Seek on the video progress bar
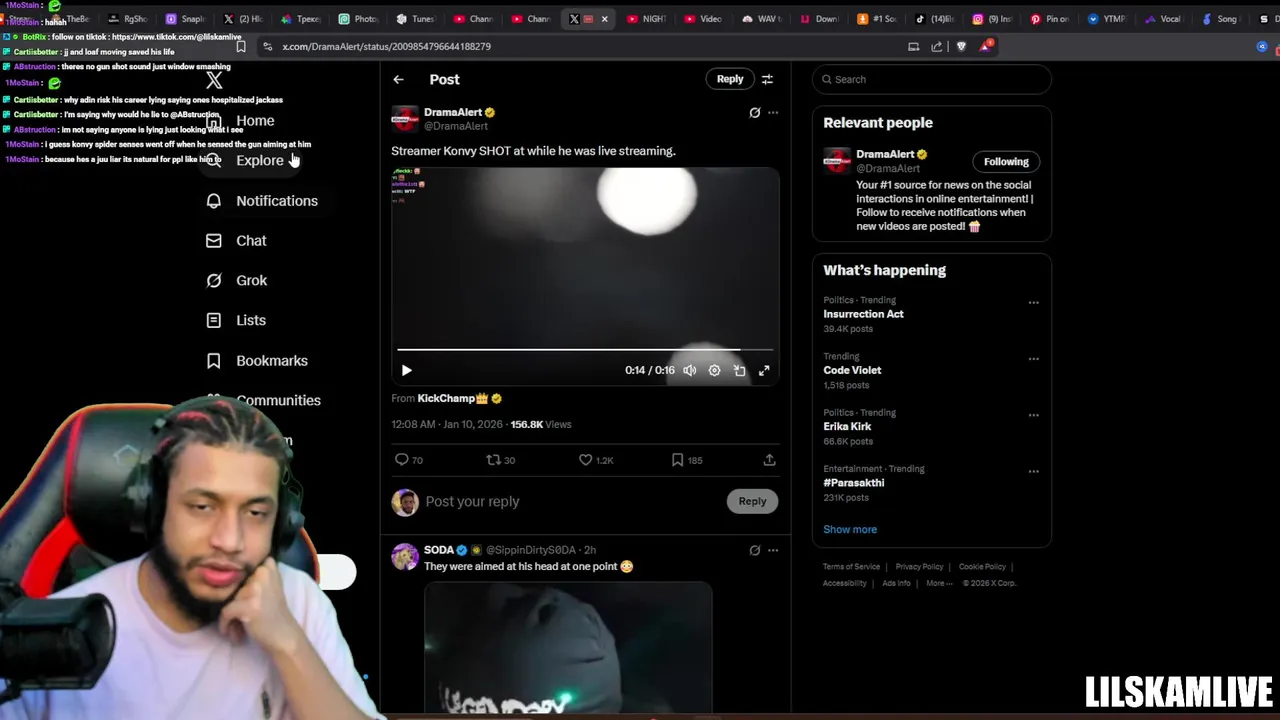This screenshot has height=720, width=1280. (585, 349)
